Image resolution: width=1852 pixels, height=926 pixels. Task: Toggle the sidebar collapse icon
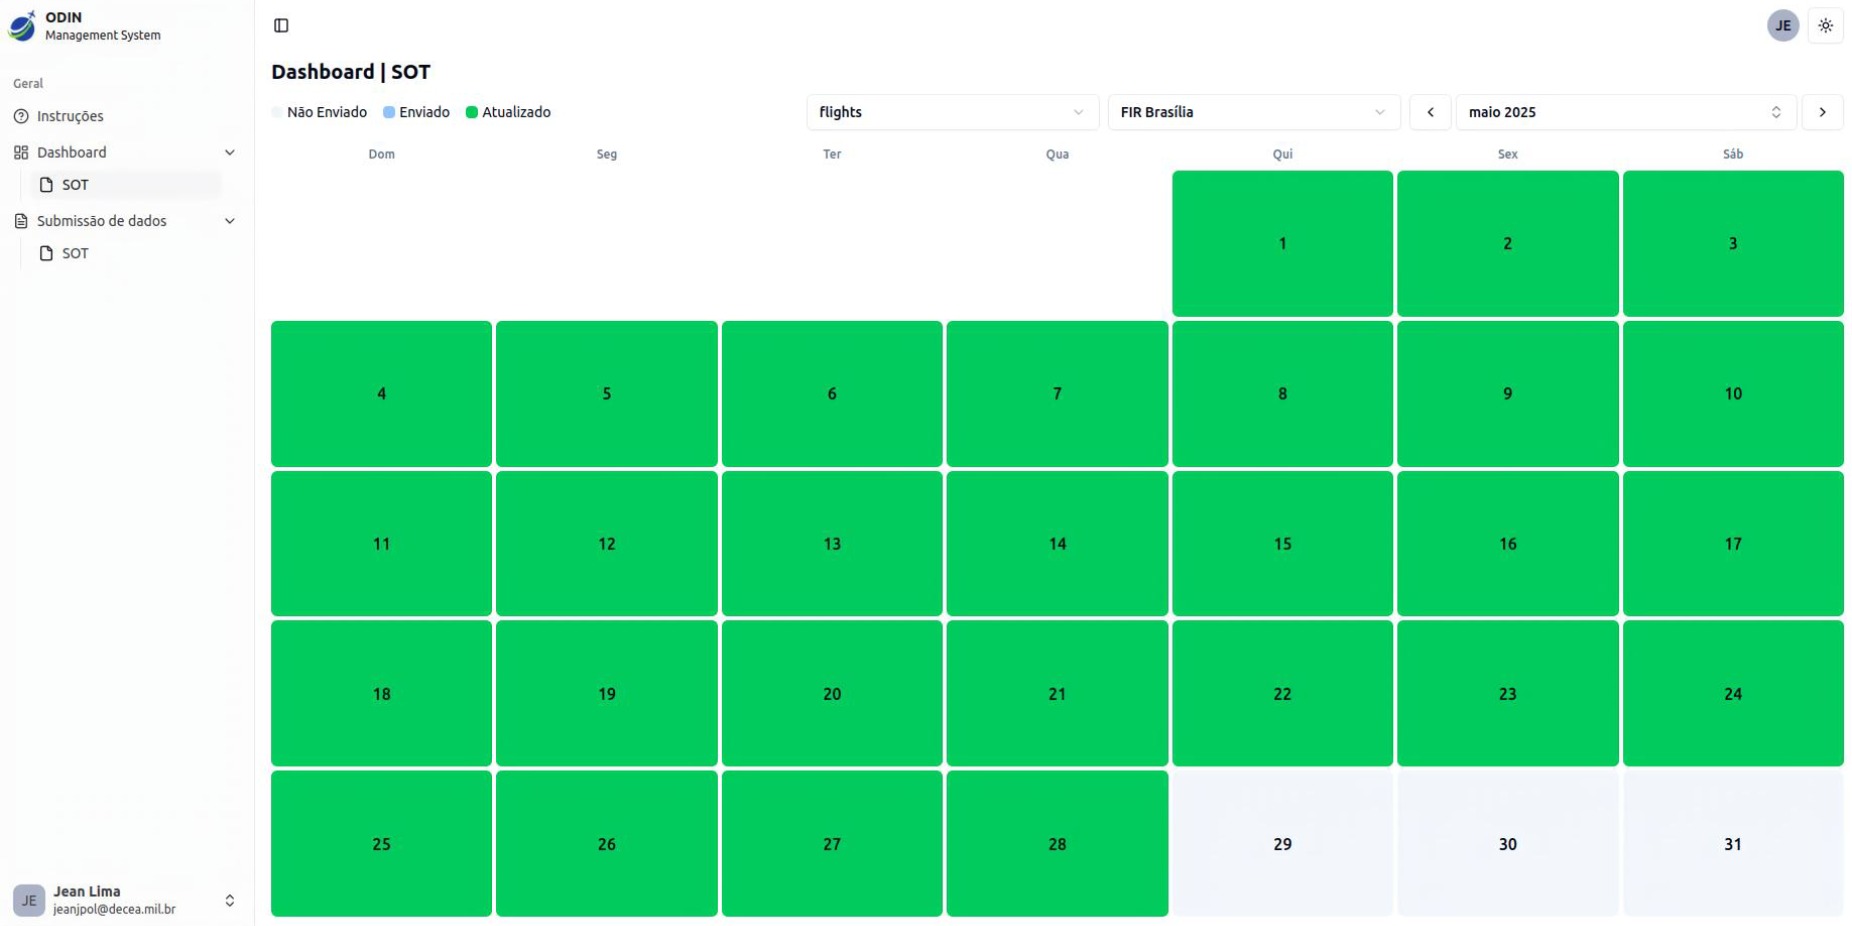pos(281,25)
